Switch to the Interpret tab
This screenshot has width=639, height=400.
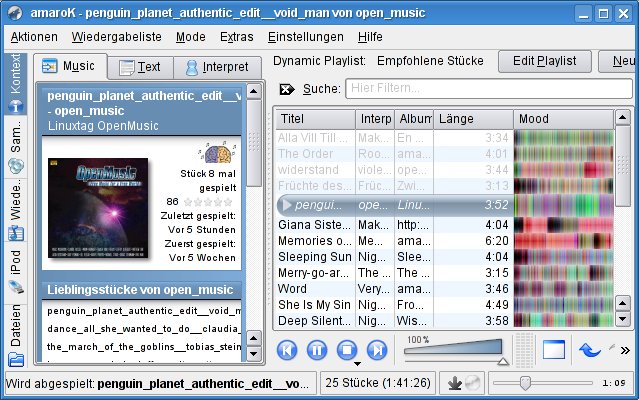[x=218, y=67]
